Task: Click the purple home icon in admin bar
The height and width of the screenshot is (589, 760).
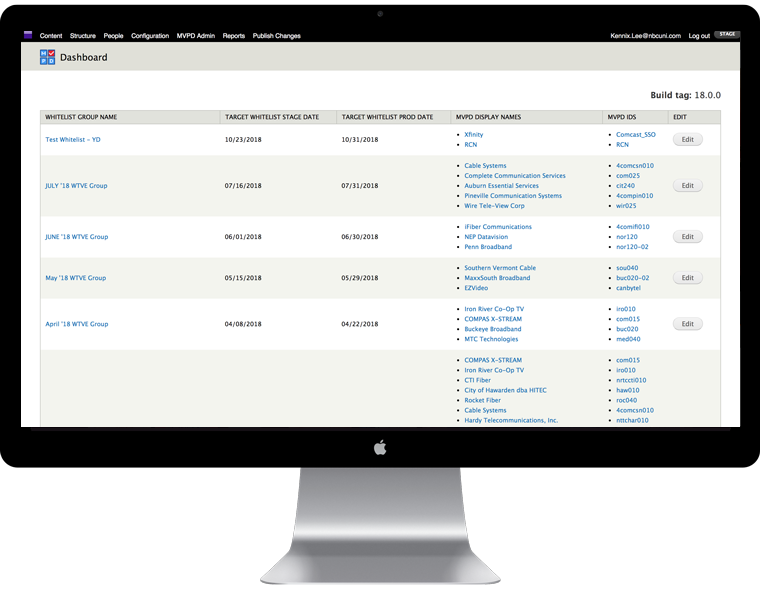Action: click(28, 35)
